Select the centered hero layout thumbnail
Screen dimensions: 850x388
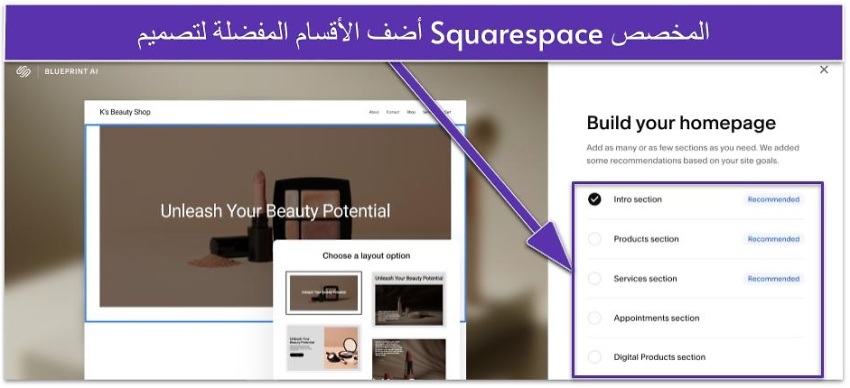click(324, 293)
